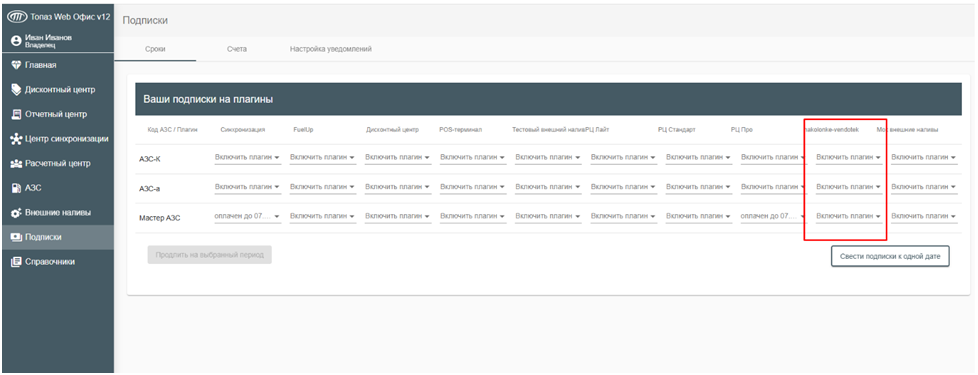Image resolution: width=978 pixels, height=375 pixels.
Task: Open FuelUp dropdown for Мастер АЗС
Action: (323, 216)
